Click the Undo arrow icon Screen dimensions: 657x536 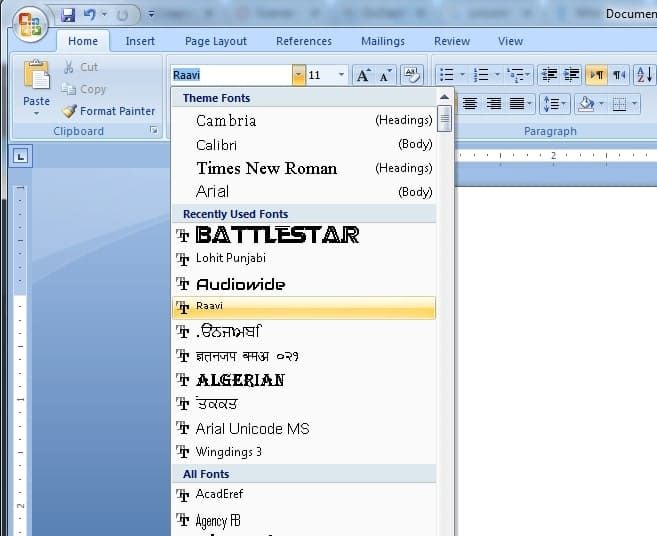(90, 15)
